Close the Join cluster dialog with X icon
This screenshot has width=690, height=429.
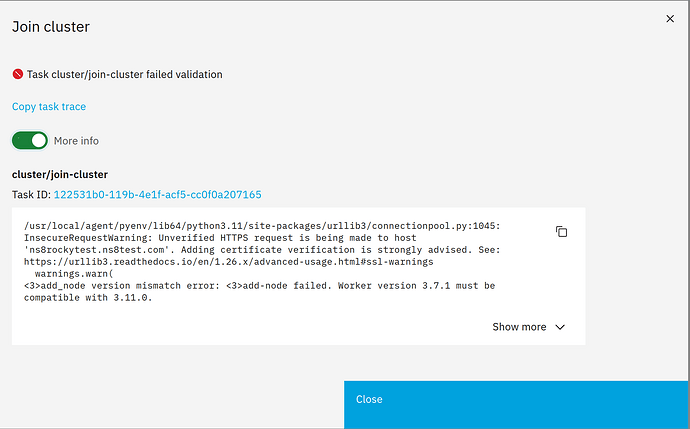click(669, 18)
